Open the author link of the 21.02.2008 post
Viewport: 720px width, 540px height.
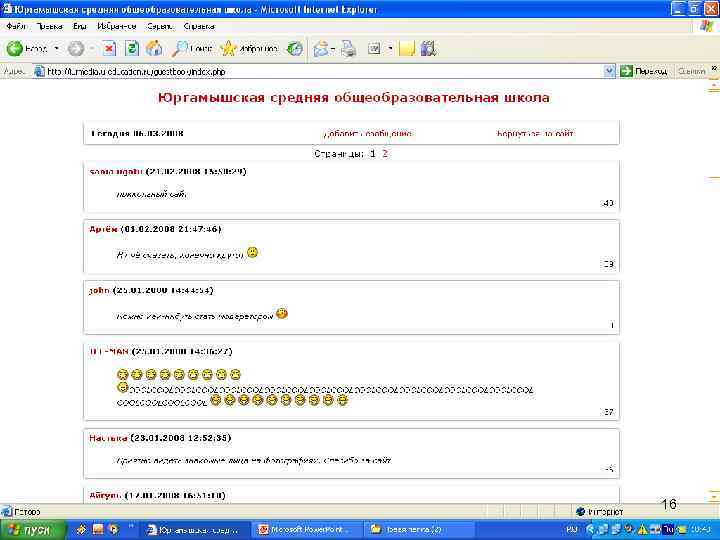point(116,171)
